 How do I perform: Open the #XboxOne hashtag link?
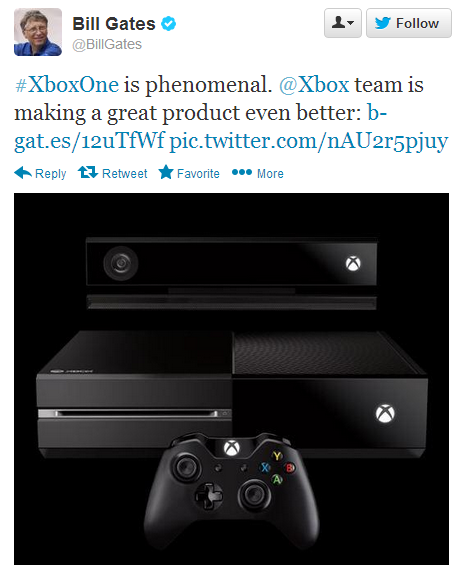click(67, 85)
